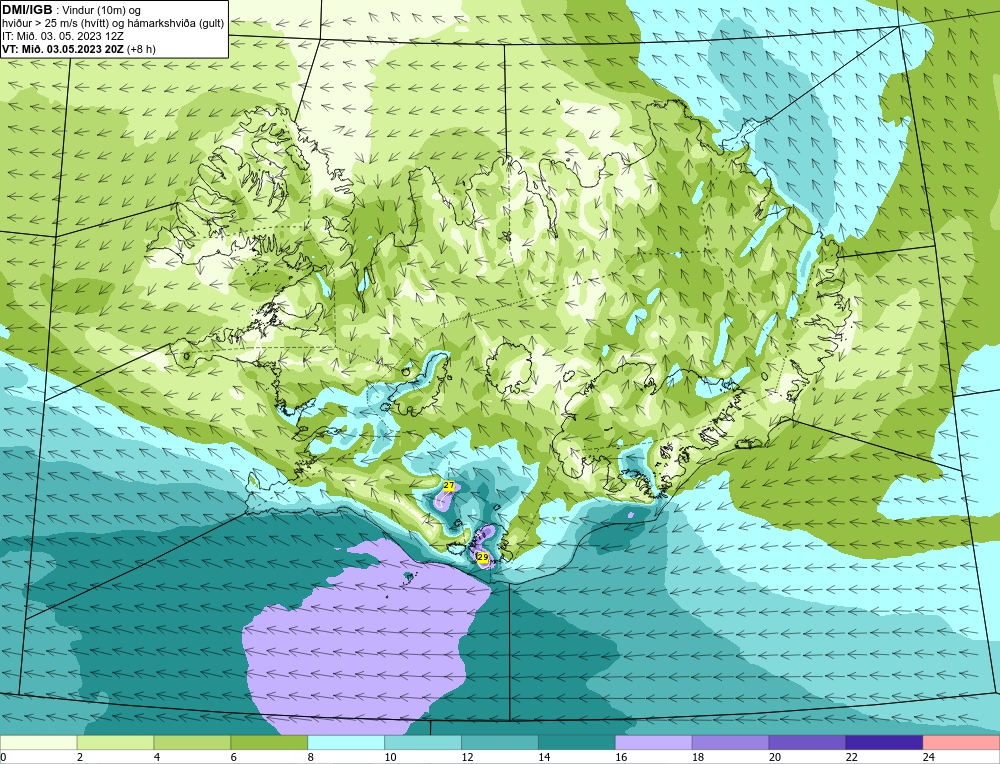Select the 20-22 m/s violet swatch

807,742
